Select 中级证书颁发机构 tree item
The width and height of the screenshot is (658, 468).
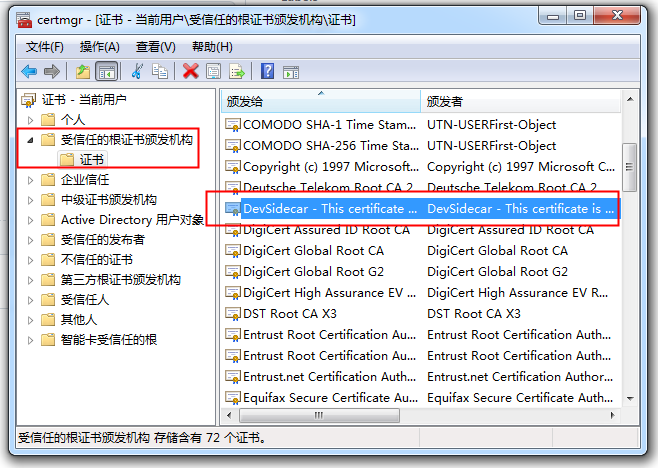pyautogui.click(x=109, y=199)
